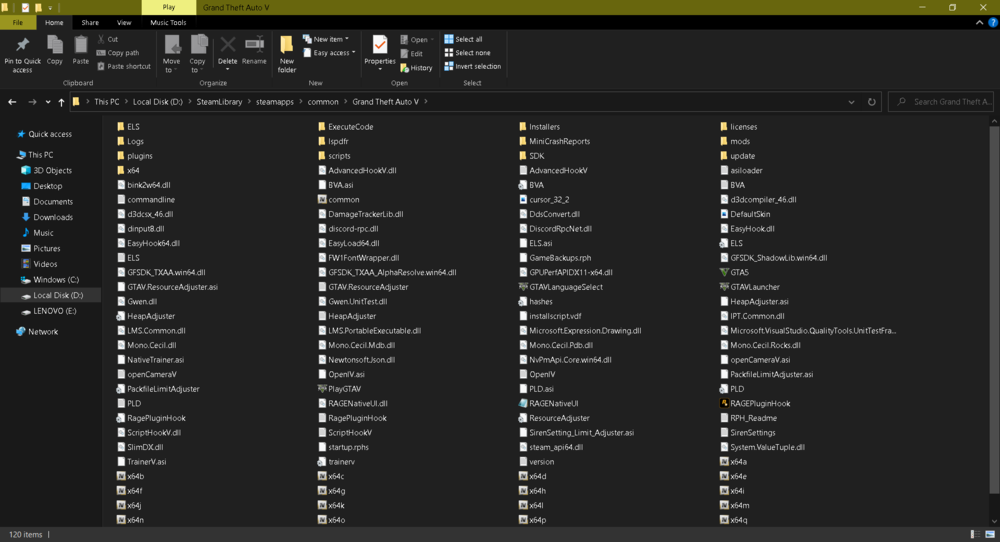Select the OpenIV.asi file

click(x=341, y=374)
